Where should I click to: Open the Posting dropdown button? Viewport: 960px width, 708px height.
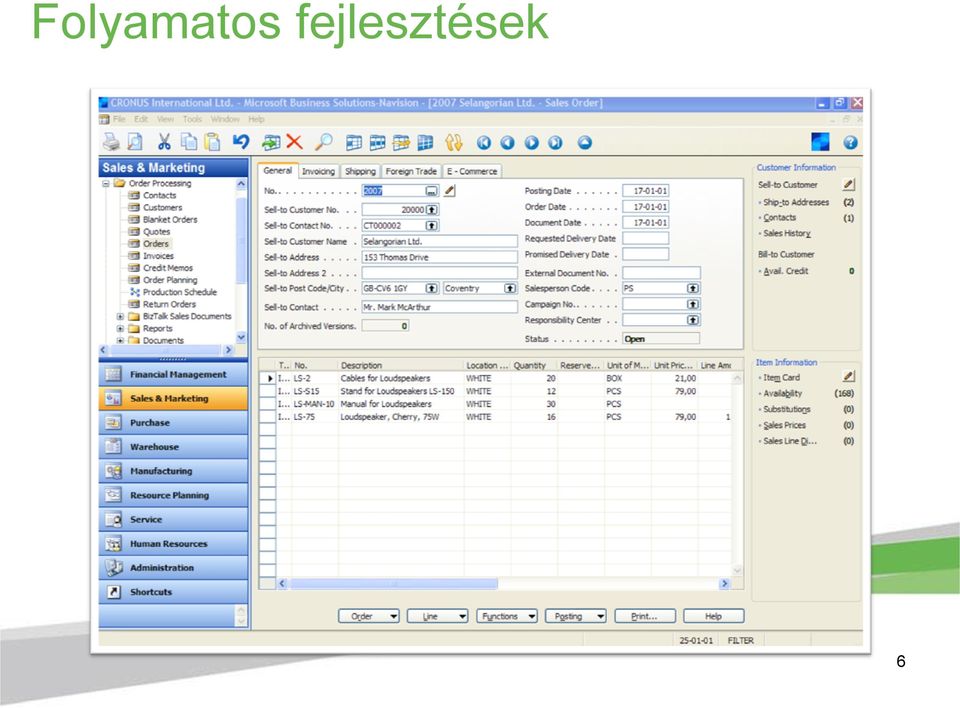point(576,616)
